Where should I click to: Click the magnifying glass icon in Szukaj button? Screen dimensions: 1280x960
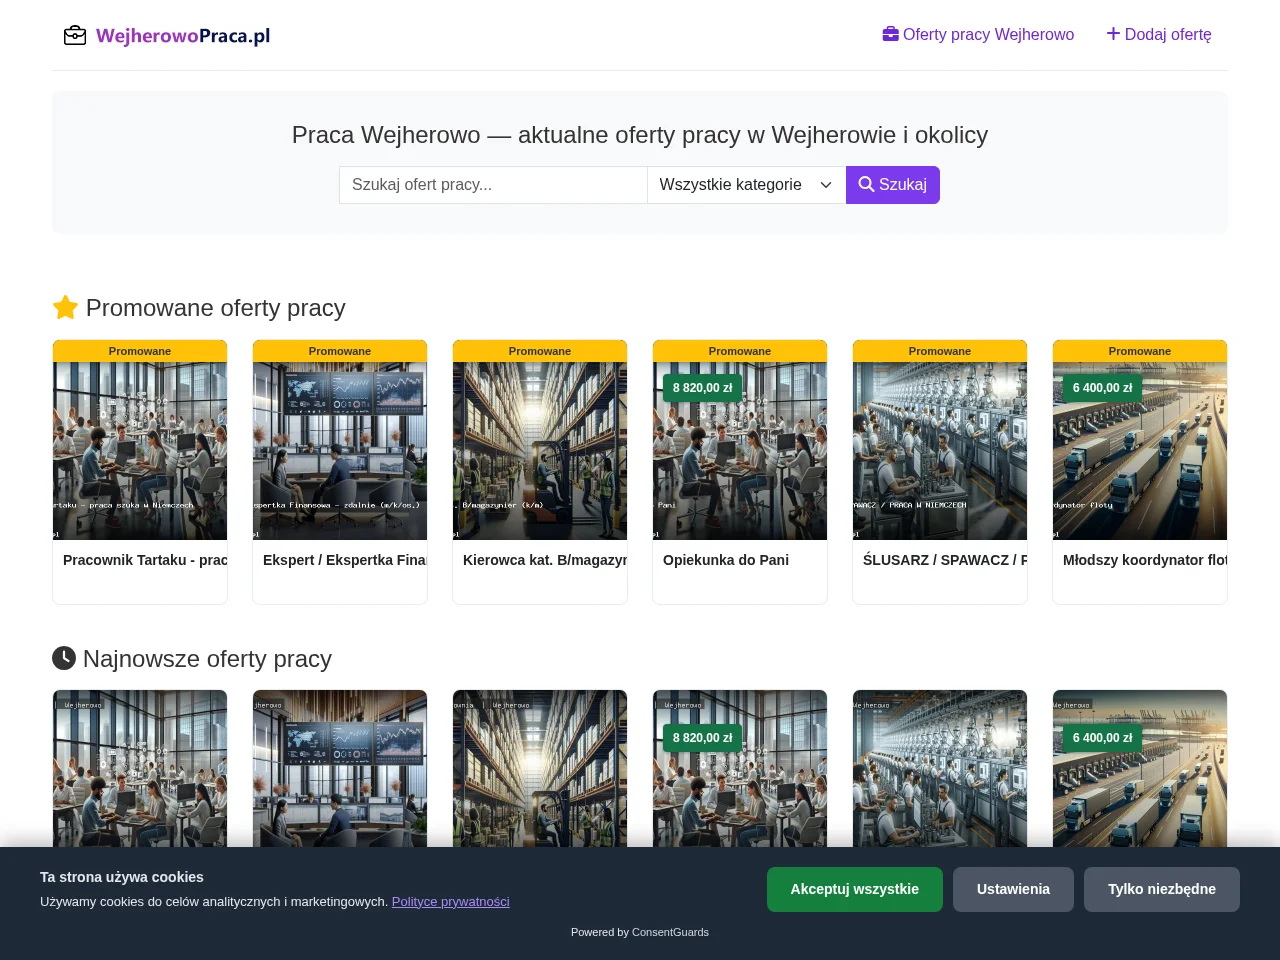(866, 184)
